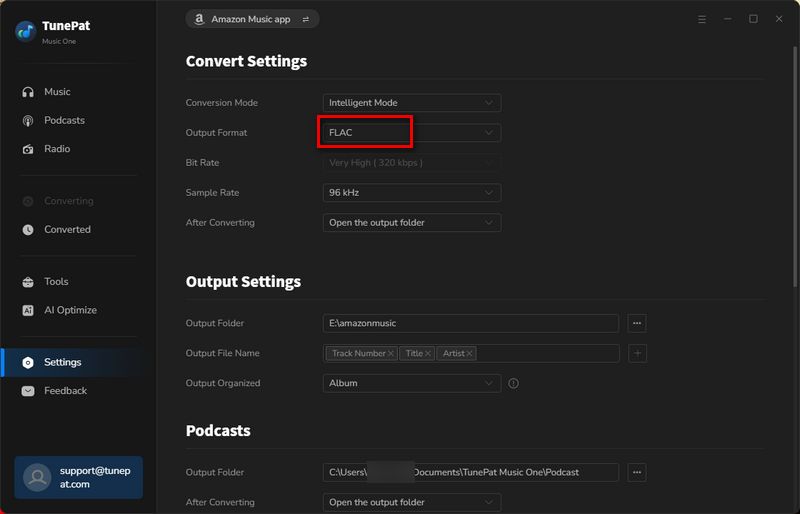Open the Converted history clock icon
The height and width of the screenshot is (514, 800).
coord(28,230)
